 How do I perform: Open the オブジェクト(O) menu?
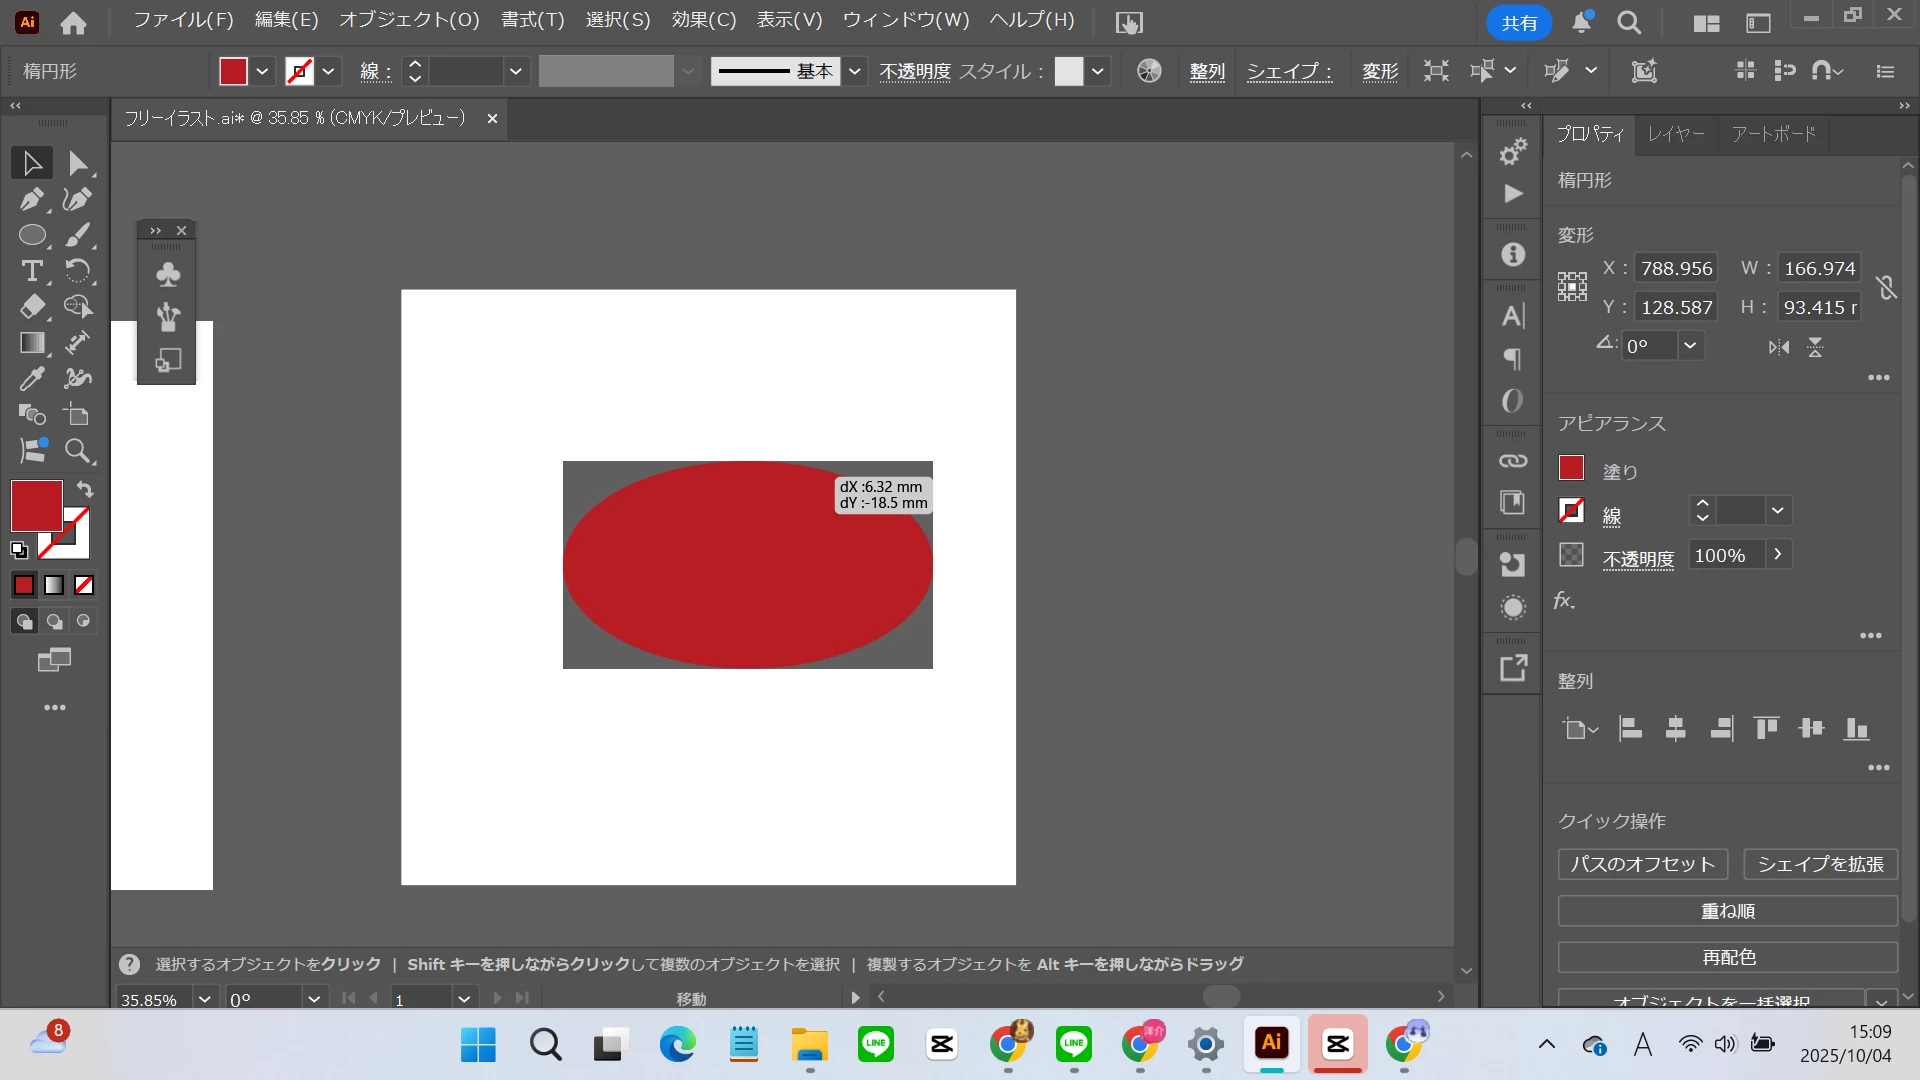[409, 20]
